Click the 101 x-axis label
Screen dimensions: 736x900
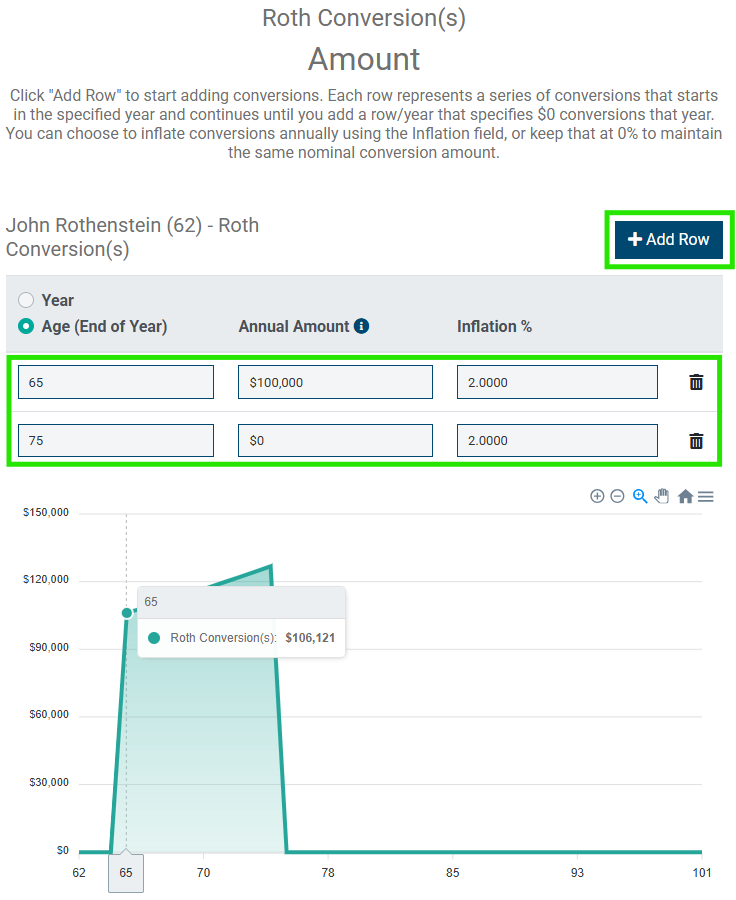[702, 872]
